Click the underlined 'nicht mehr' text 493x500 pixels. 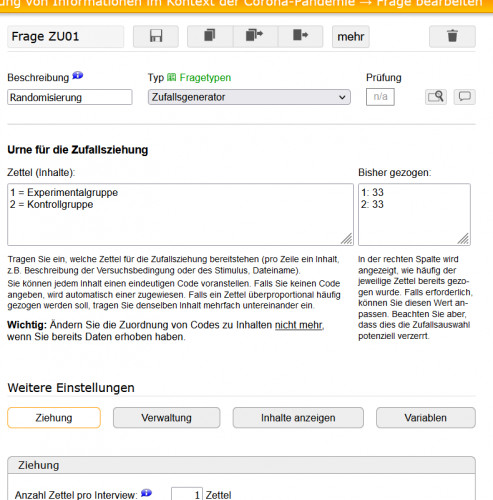coord(299,325)
